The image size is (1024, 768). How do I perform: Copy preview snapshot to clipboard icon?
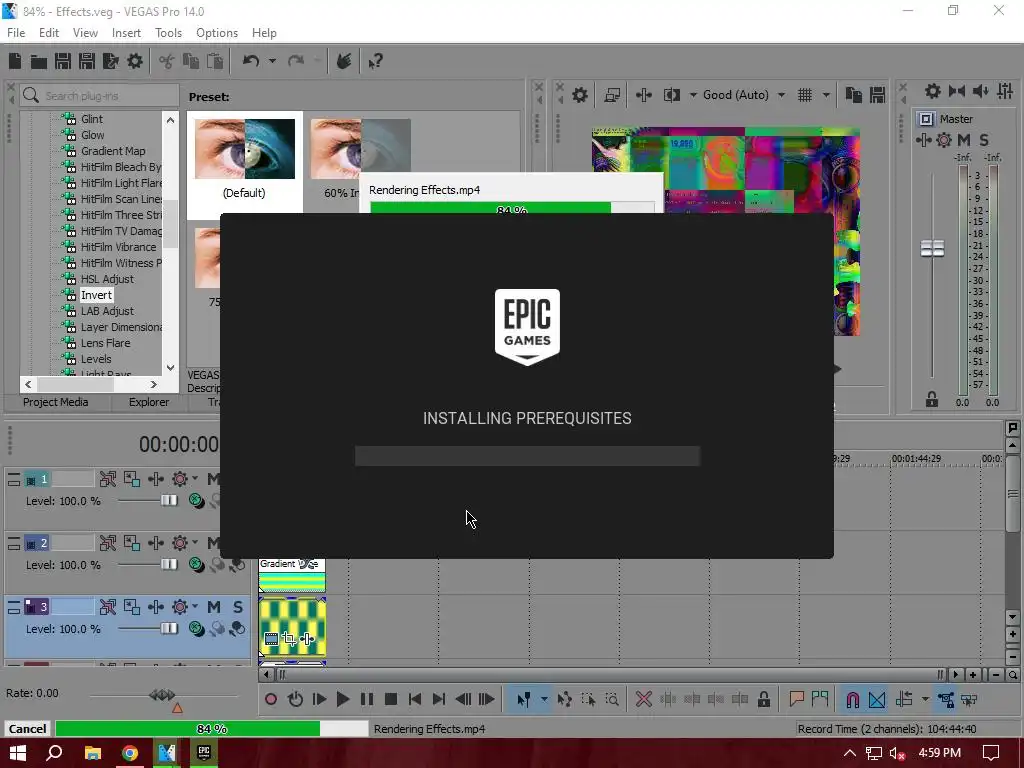[x=854, y=95]
